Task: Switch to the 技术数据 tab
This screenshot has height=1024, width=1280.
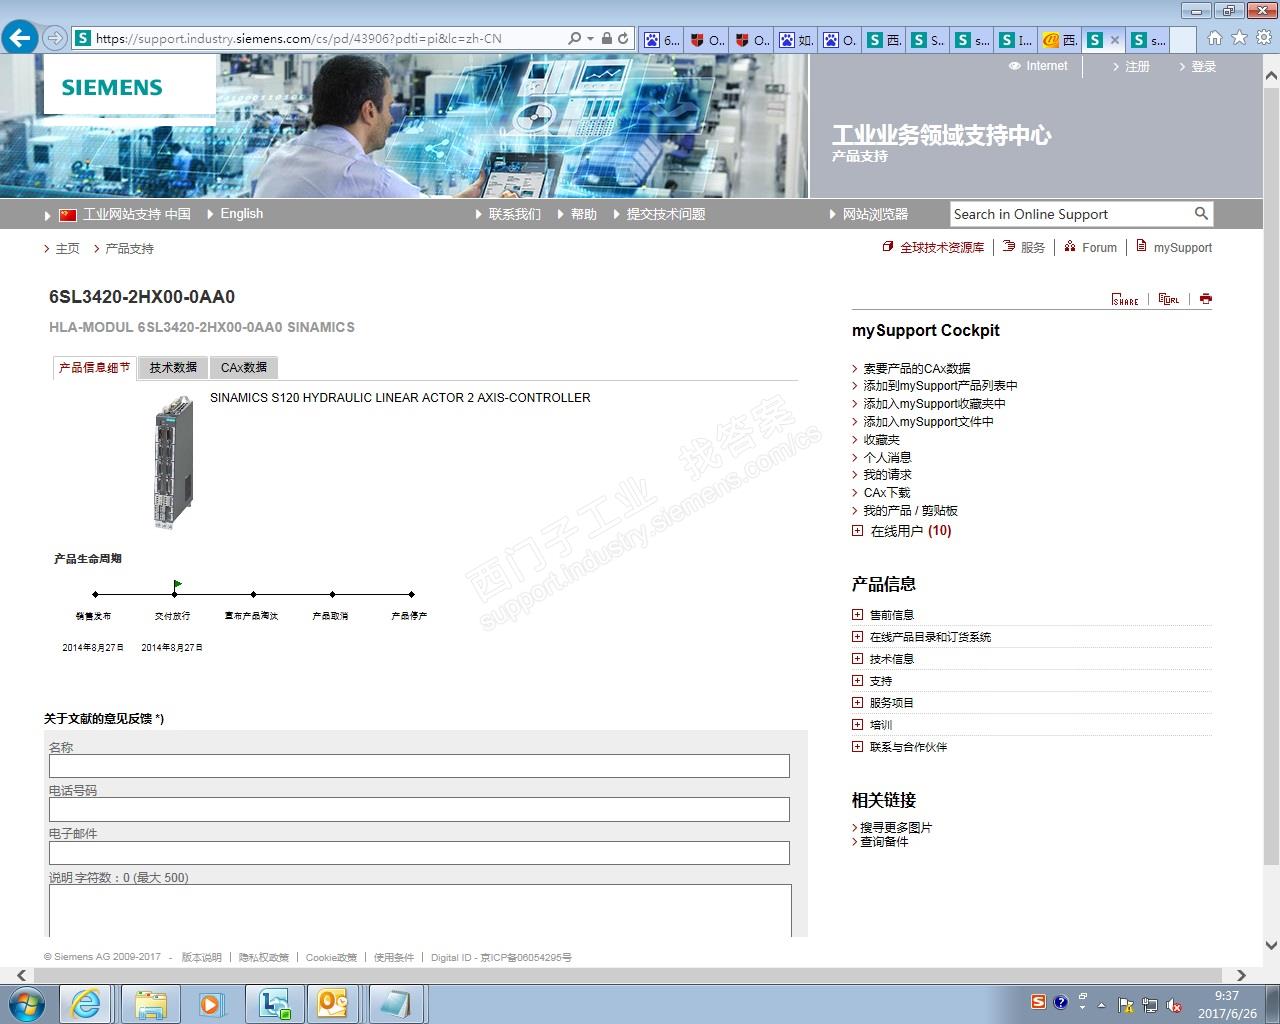Action: (173, 368)
